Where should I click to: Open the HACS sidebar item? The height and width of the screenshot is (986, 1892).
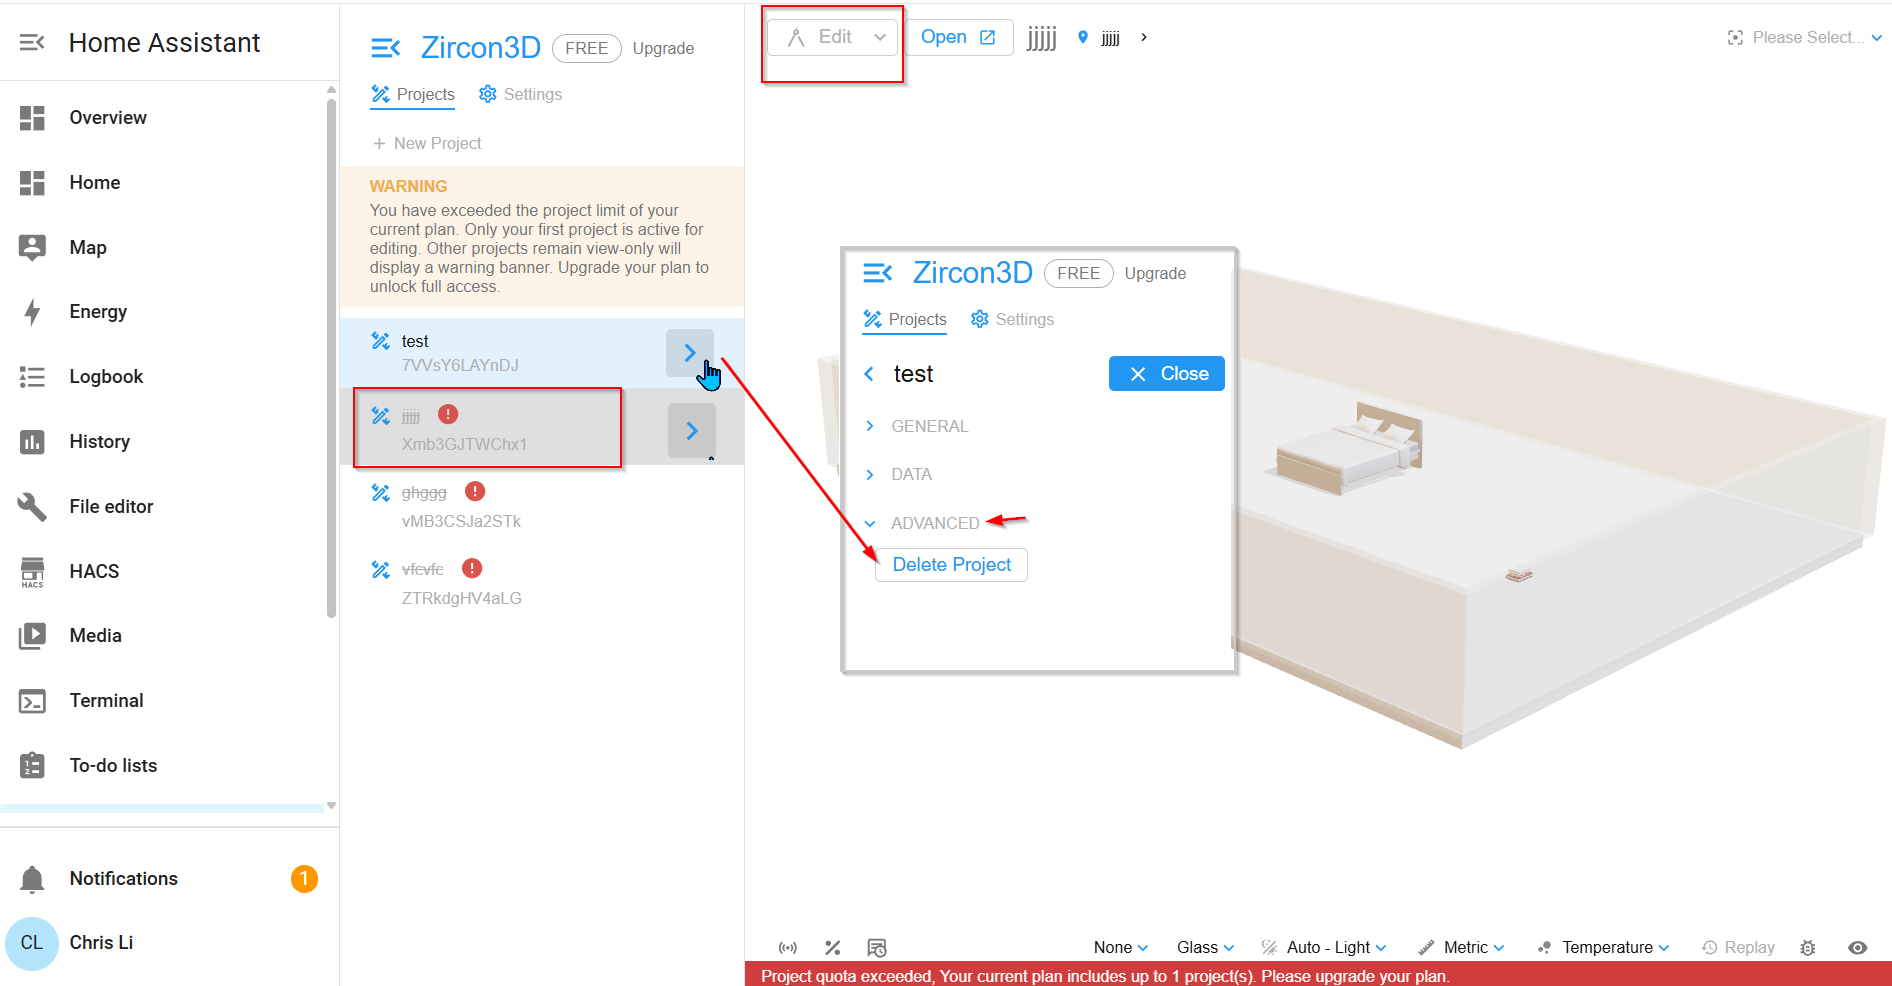click(94, 571)
